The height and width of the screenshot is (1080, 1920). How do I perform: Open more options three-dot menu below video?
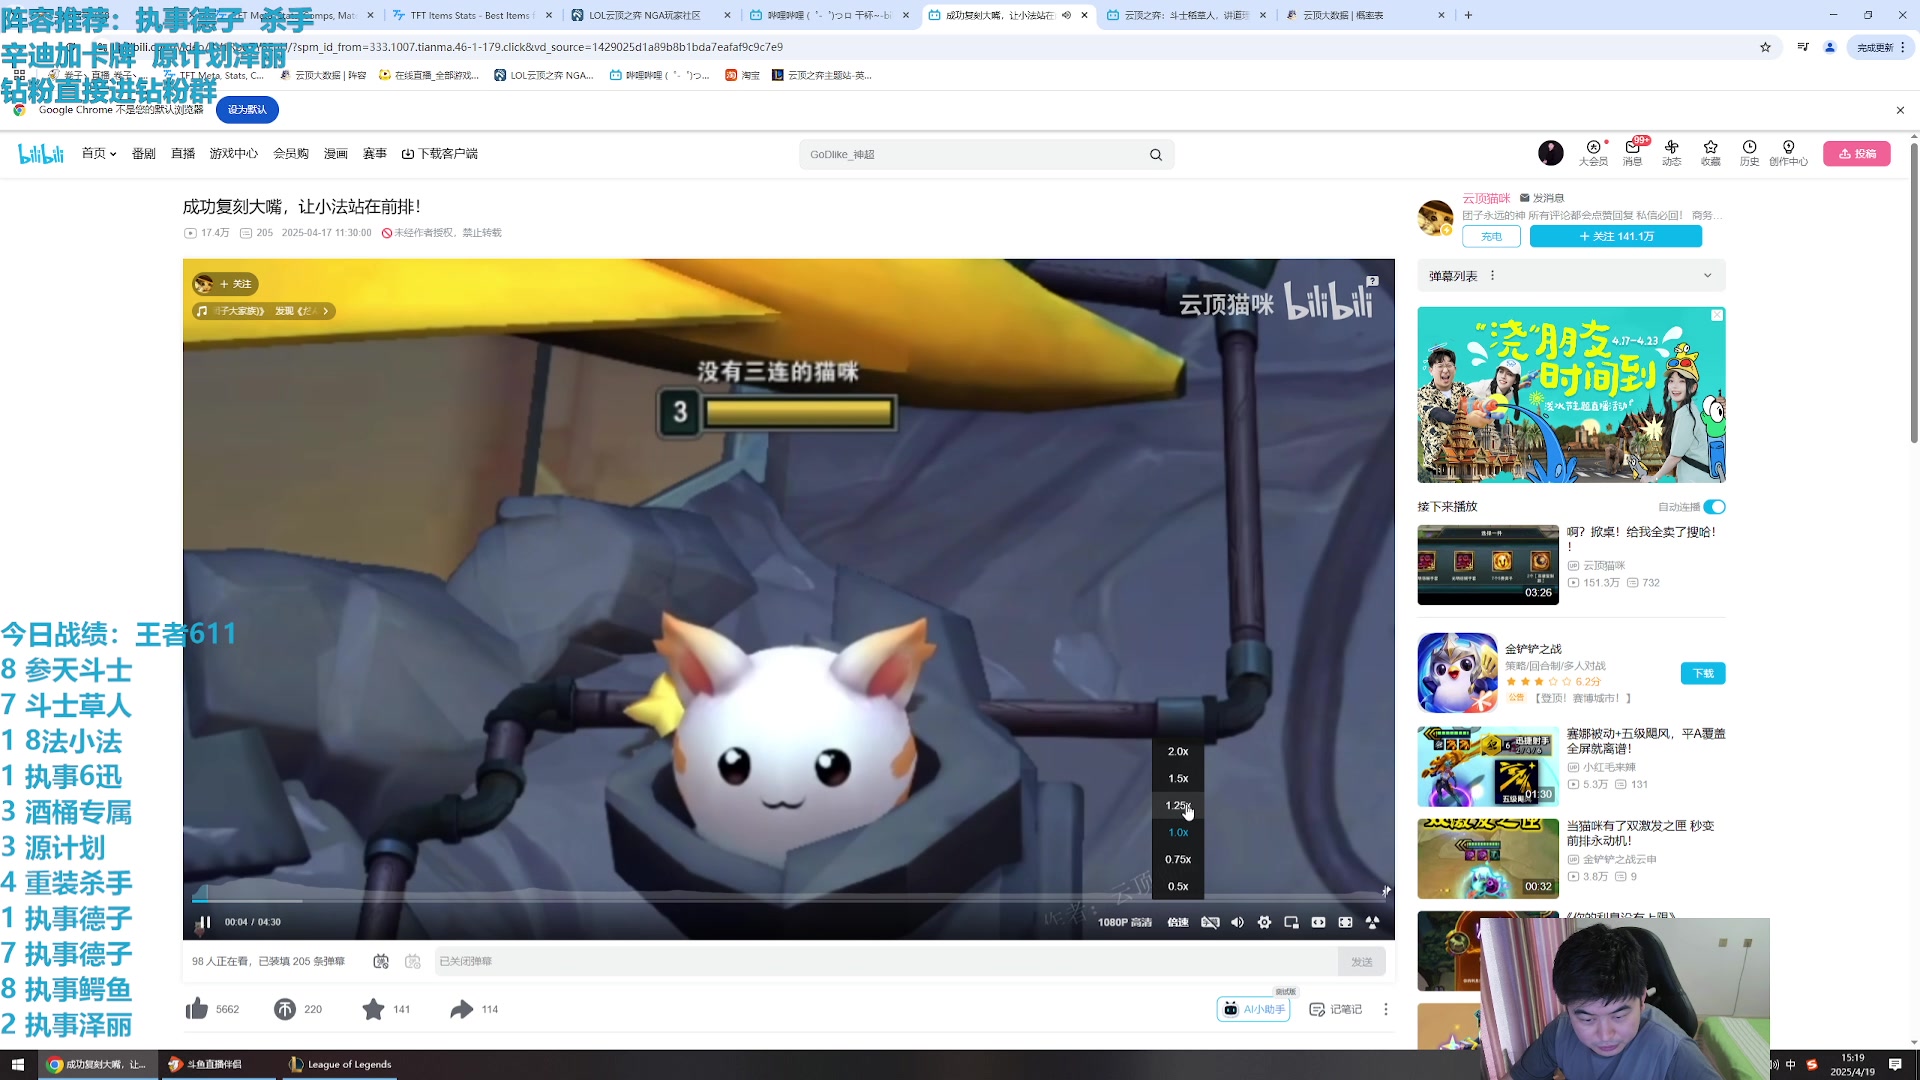(x=1386, y=1009)
